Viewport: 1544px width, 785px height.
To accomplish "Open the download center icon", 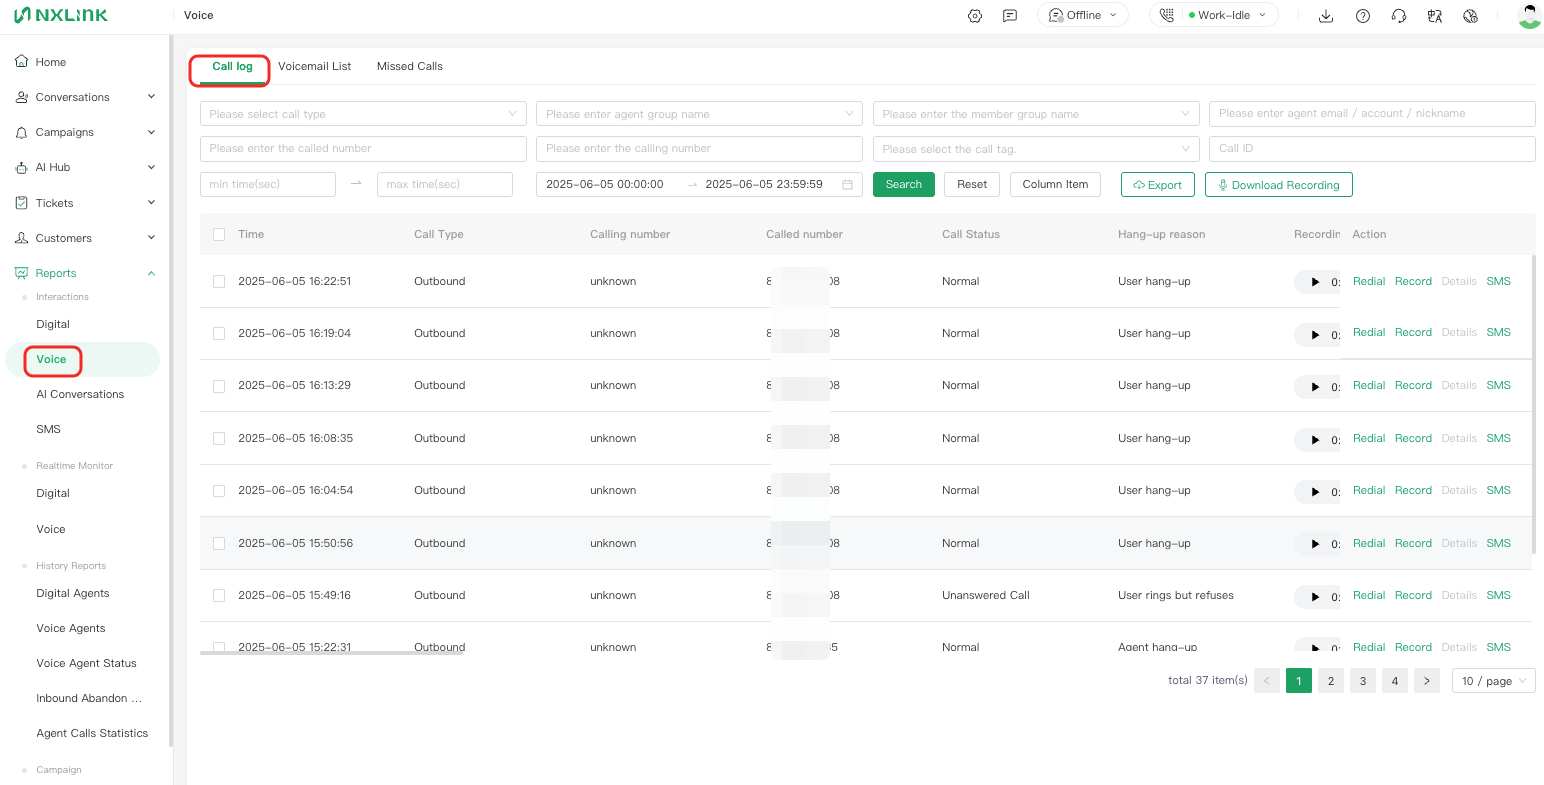I will point(1326,16).
